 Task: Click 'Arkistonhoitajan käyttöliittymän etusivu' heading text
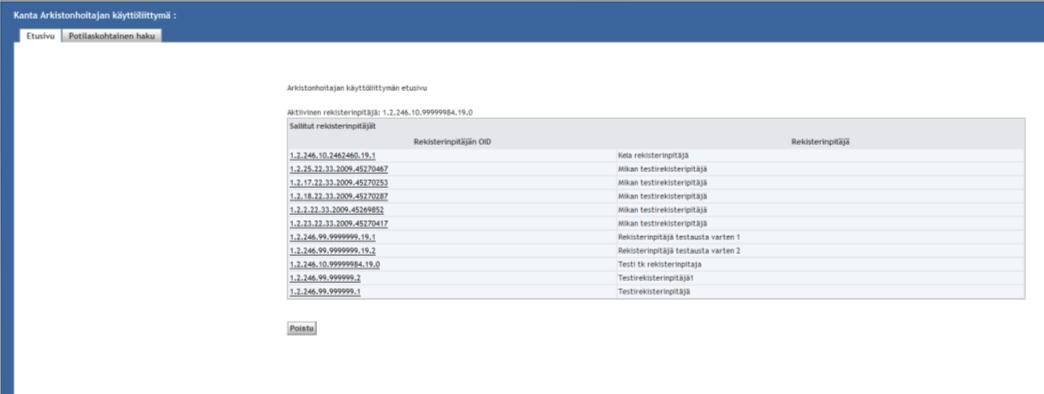pos(357,88)
